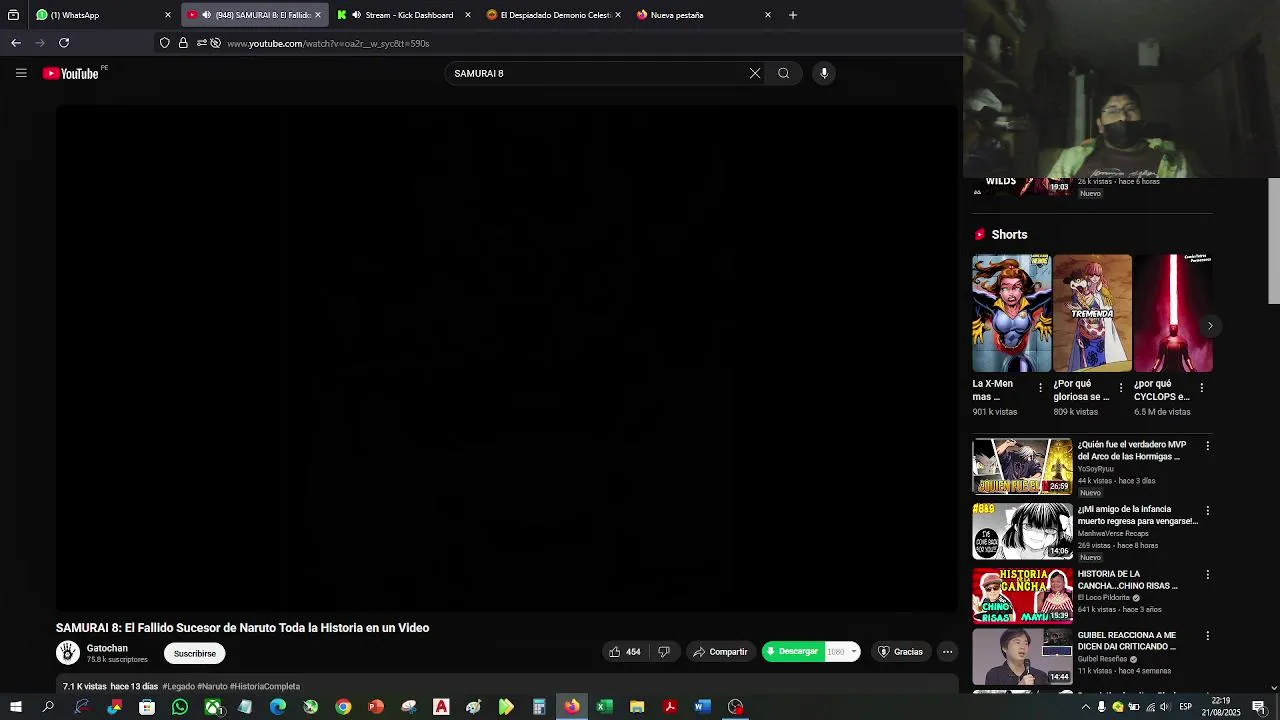Viewport: 1280px width, 720px height.
Task: Open Microsoft Edge from the taskbar
Action: click(x=278, y=707)
